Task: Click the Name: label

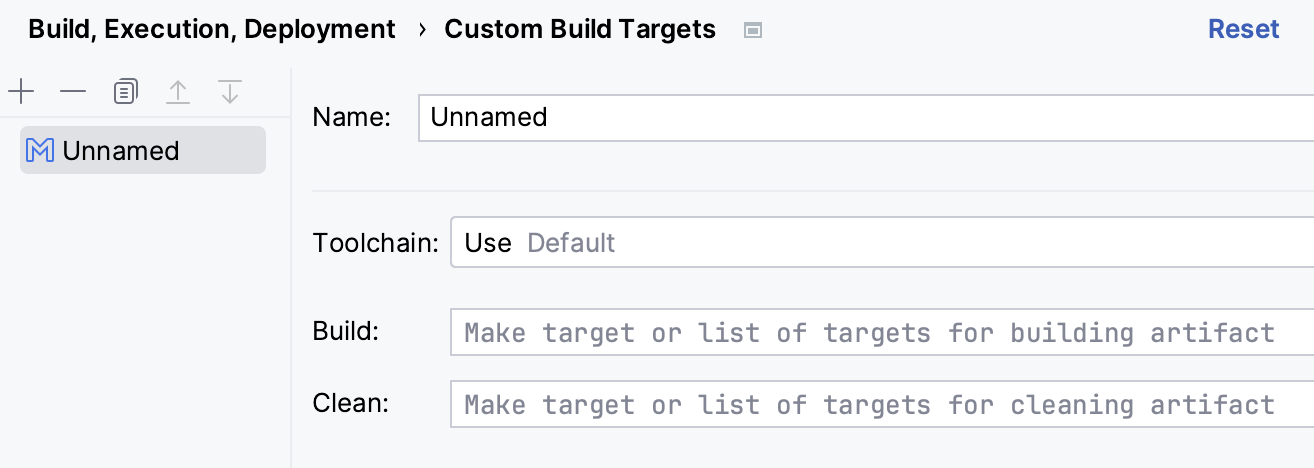Action: pos(351,117)
